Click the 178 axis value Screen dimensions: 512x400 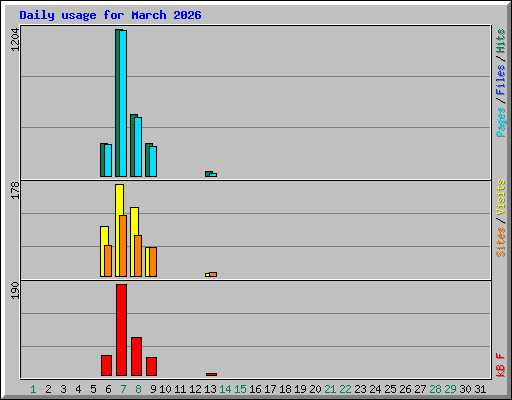pyautogui.click(x=15, y=190)
